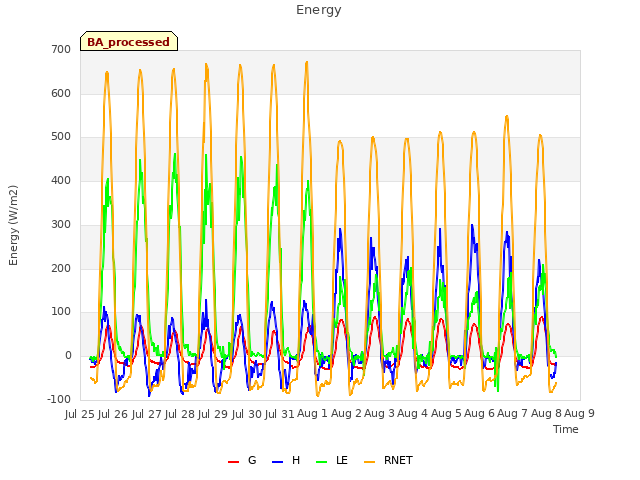Viewport: 640px width, 480px height.
Task: Select the G legend label
Action: tap(252, 460)
